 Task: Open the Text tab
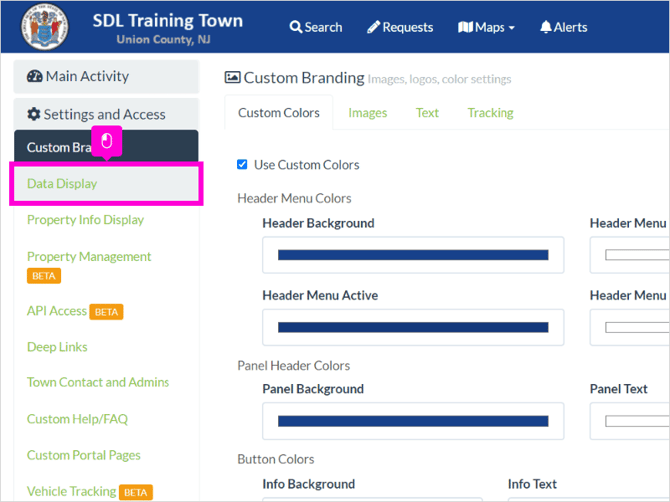427,113
